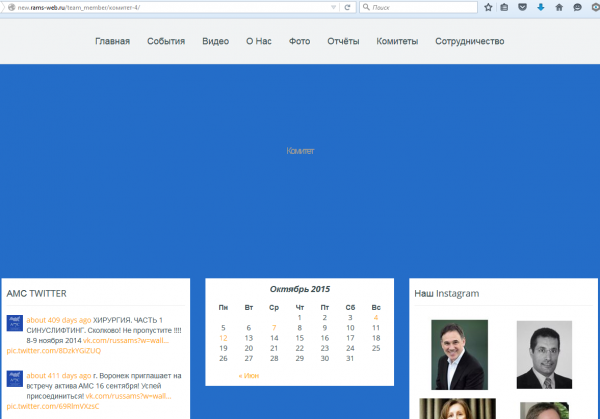Open the address bar history dropdown arrow

tap(333, 7)
